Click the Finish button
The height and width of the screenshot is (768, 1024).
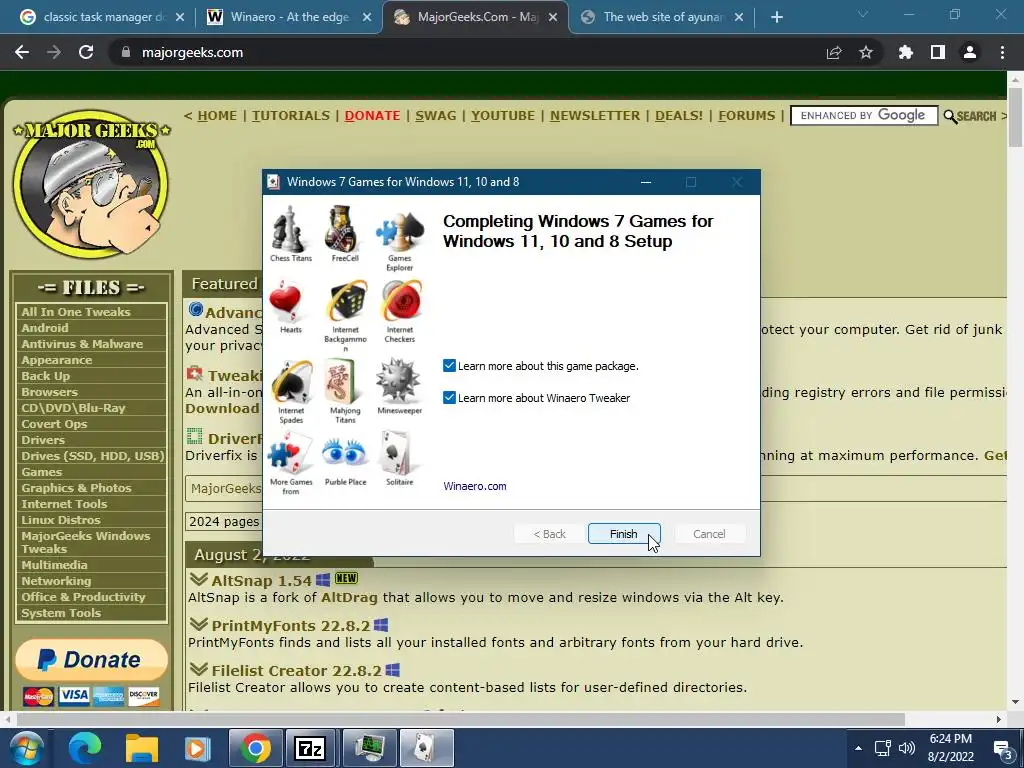click(x=624, y=534)
